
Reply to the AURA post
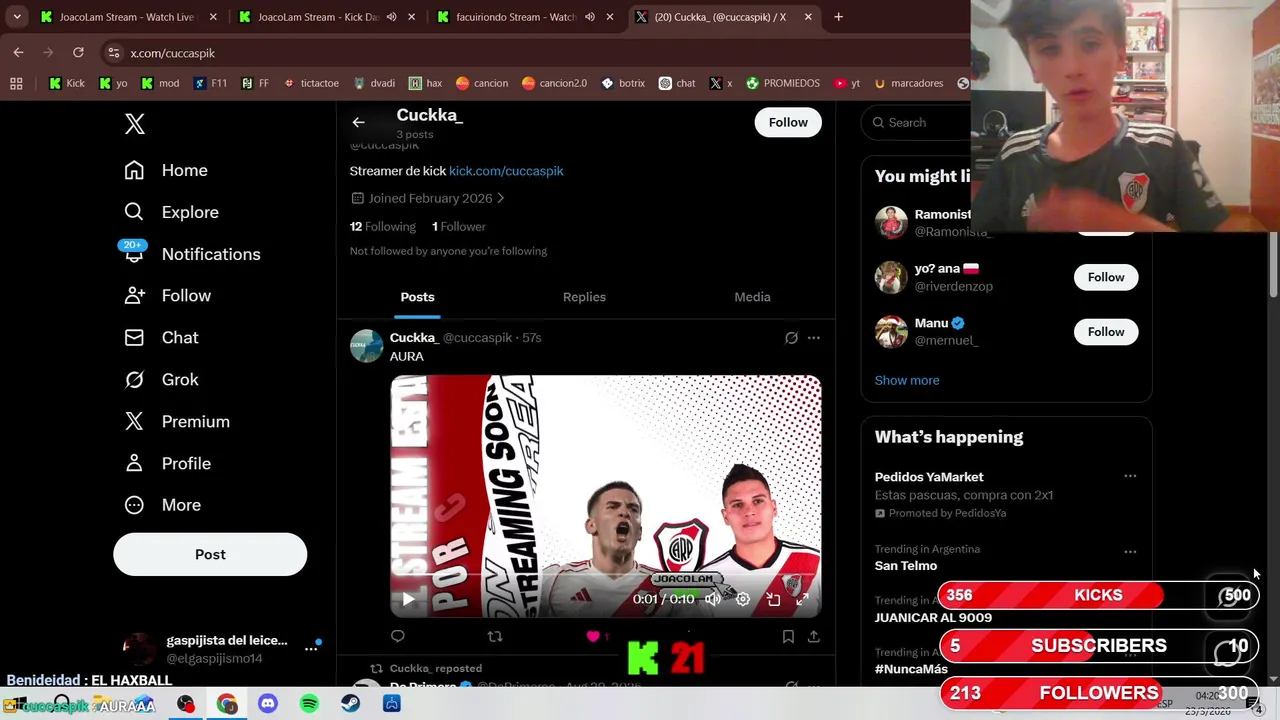(398, 636)
